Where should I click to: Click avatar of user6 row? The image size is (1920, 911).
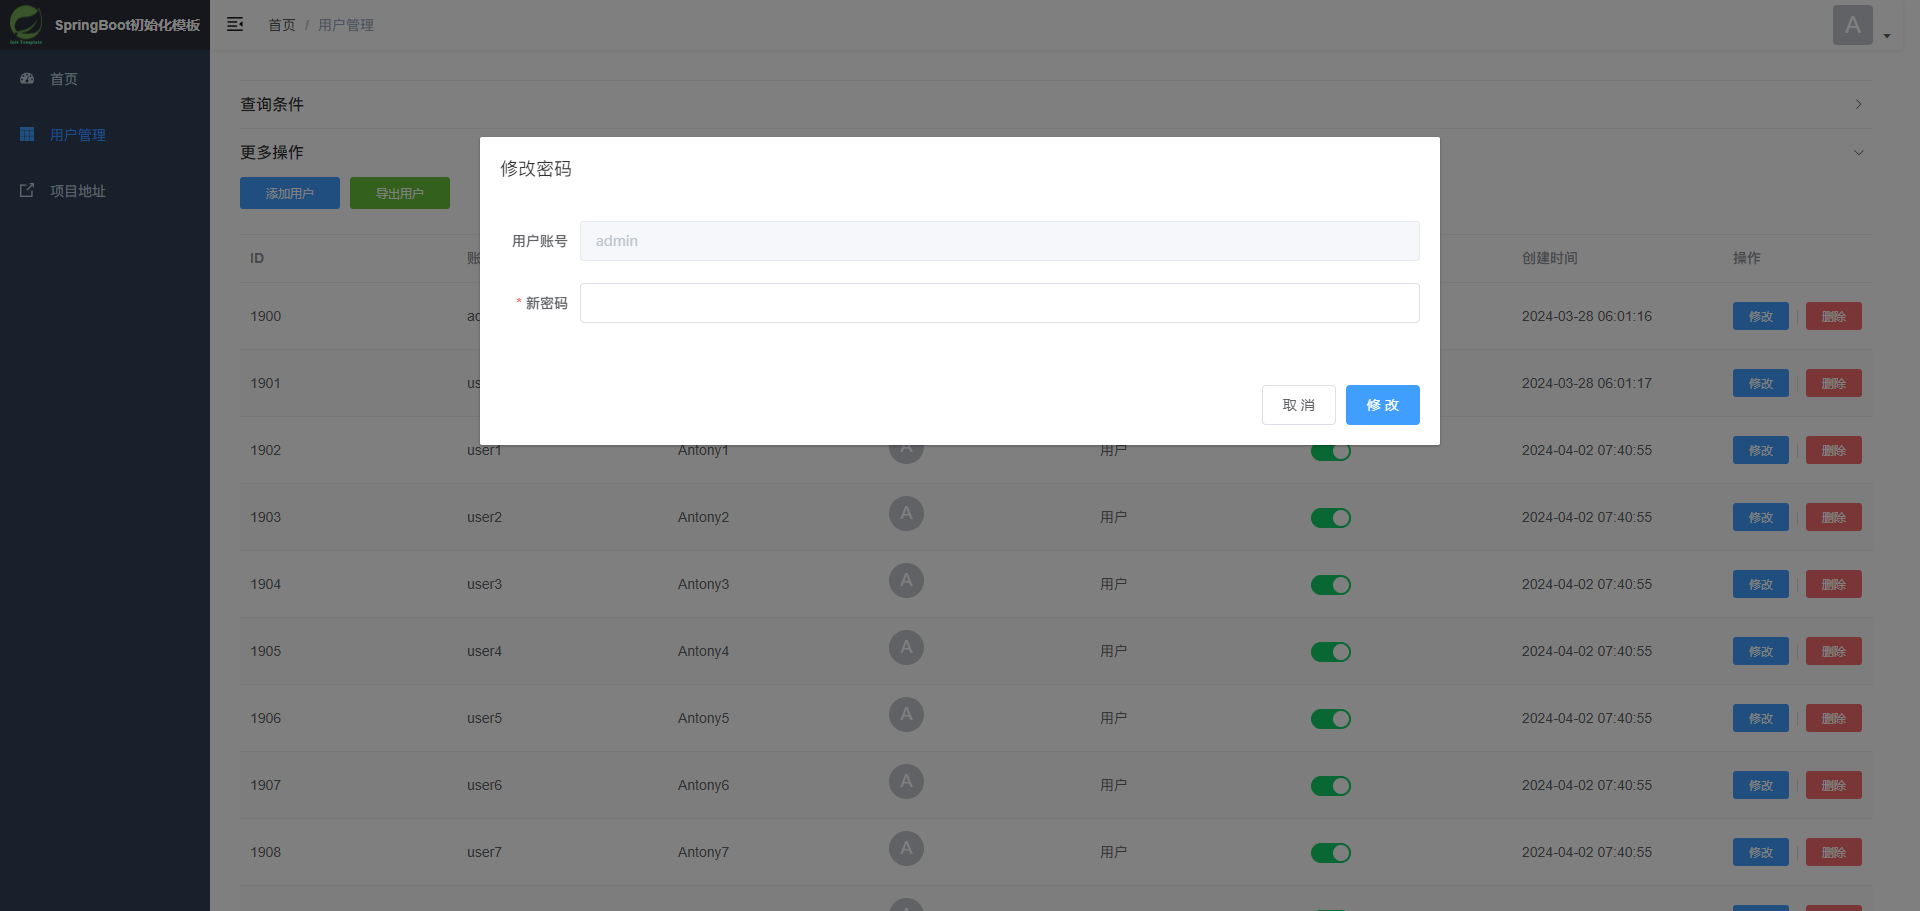coord(906,782)
